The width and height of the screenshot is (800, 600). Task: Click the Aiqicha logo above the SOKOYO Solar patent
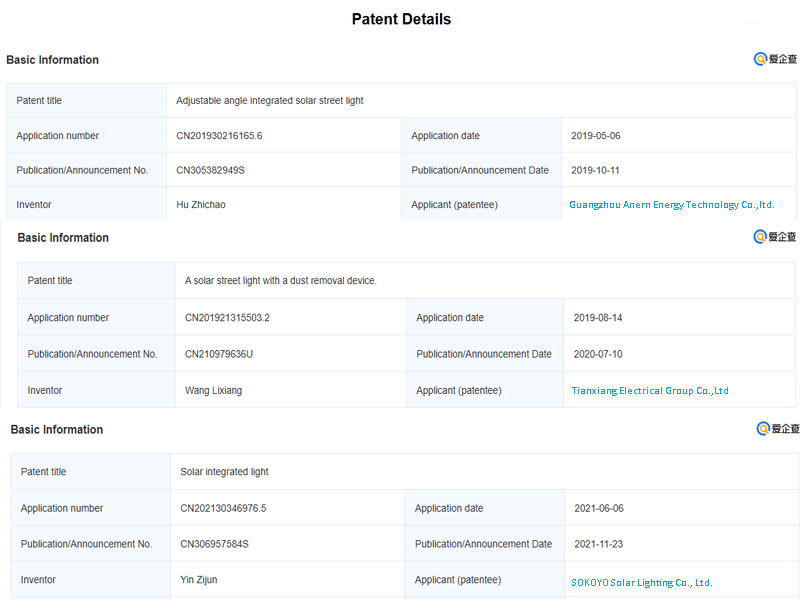778,428
